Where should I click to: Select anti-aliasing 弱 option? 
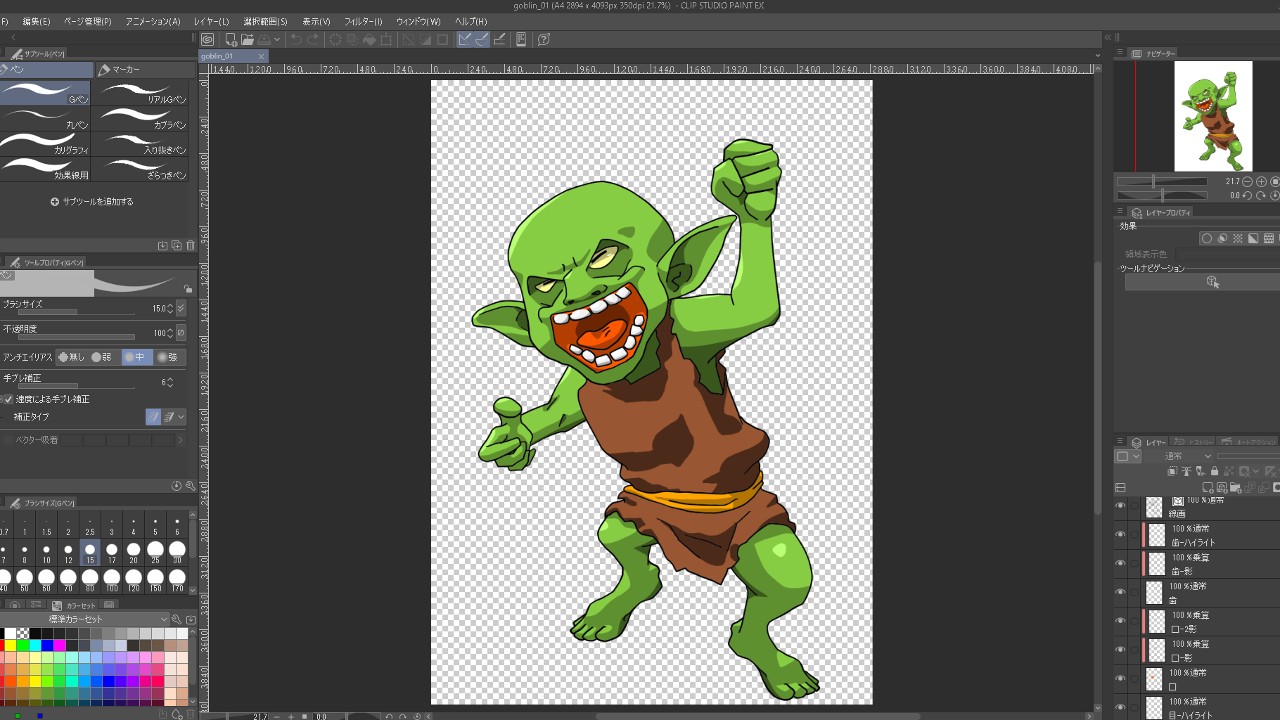(104, 357)
